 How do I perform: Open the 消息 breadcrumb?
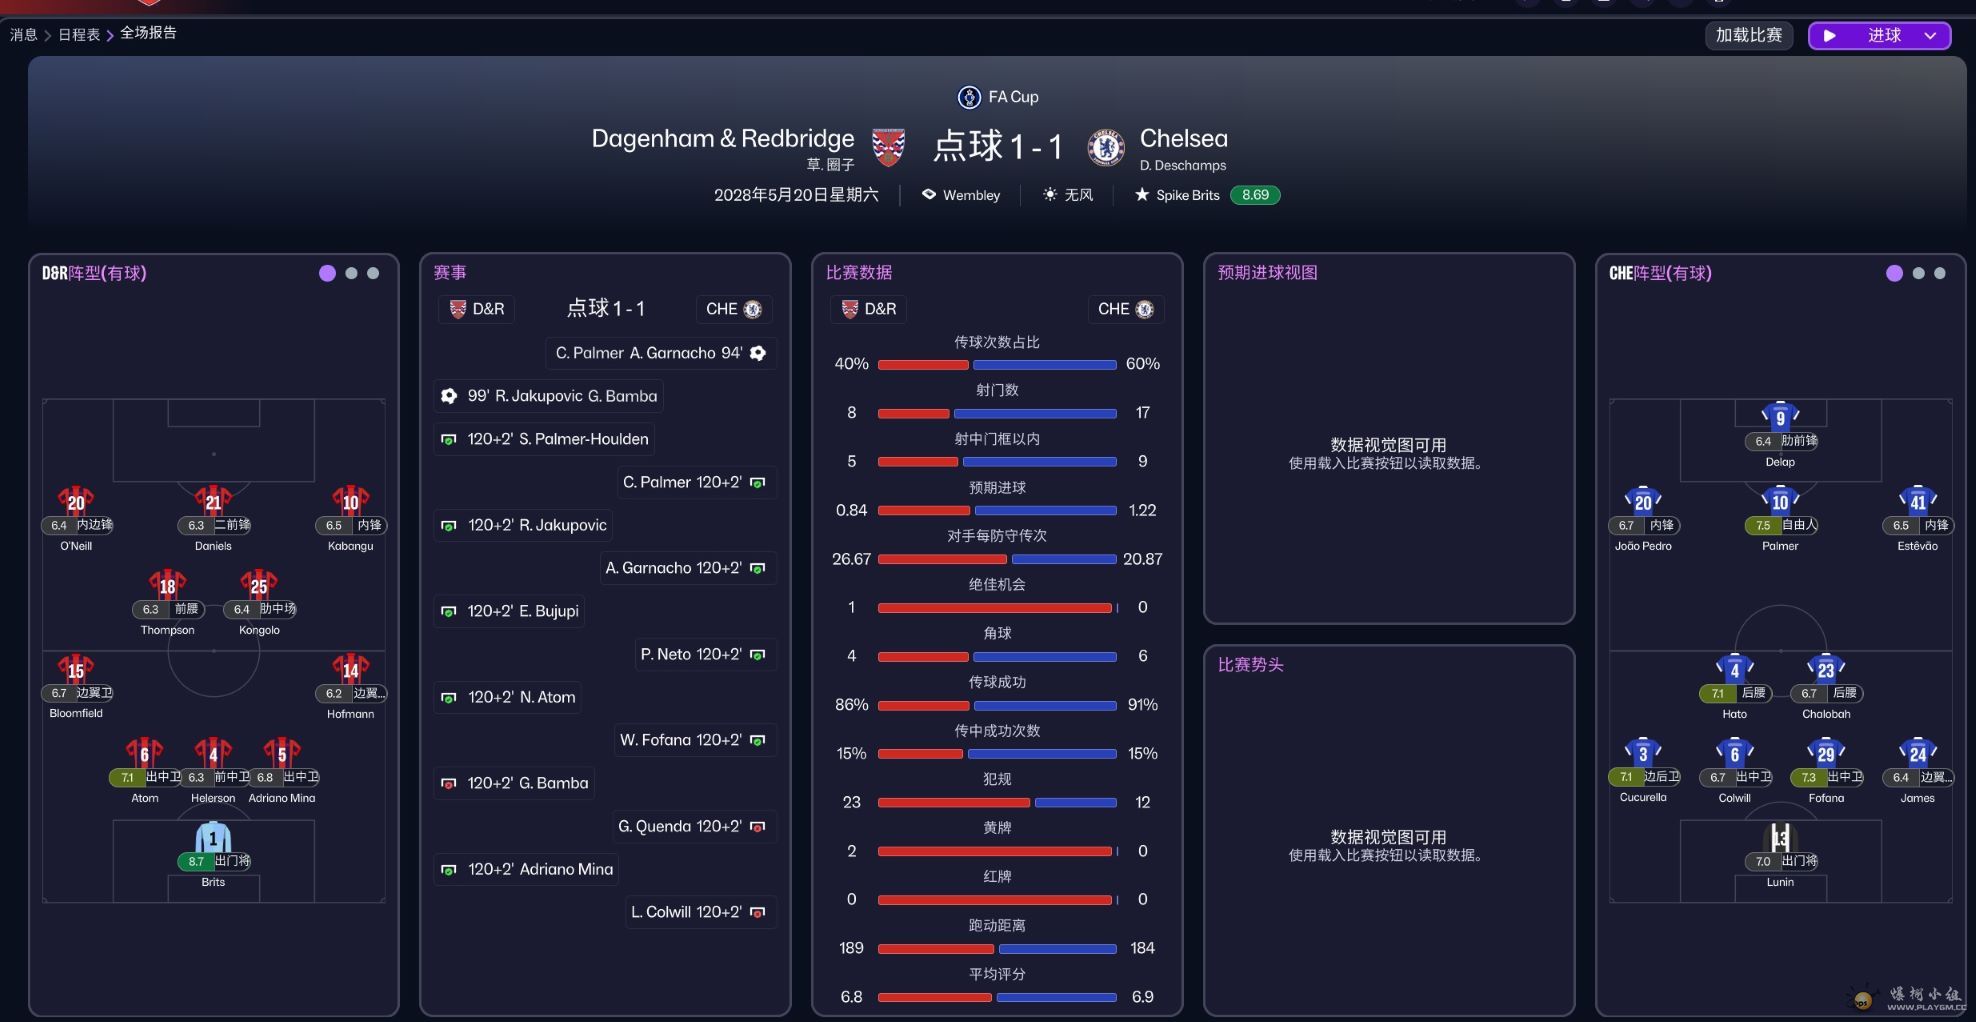[24, 34]
